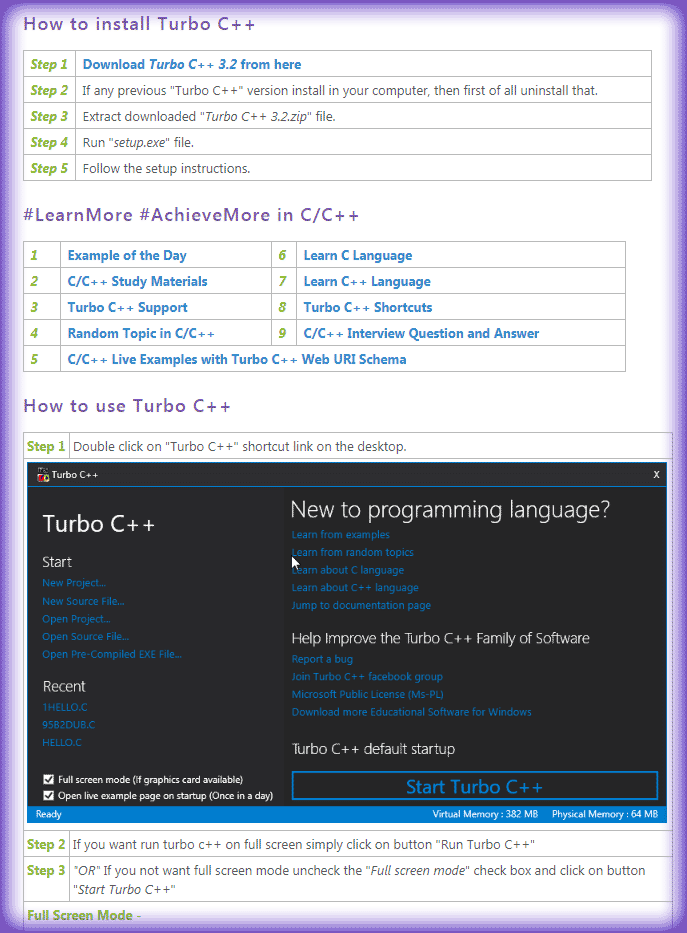Click Learn about C language link
Screen dimensions: 687x933
pyautogui.click(x=347, y=570)
